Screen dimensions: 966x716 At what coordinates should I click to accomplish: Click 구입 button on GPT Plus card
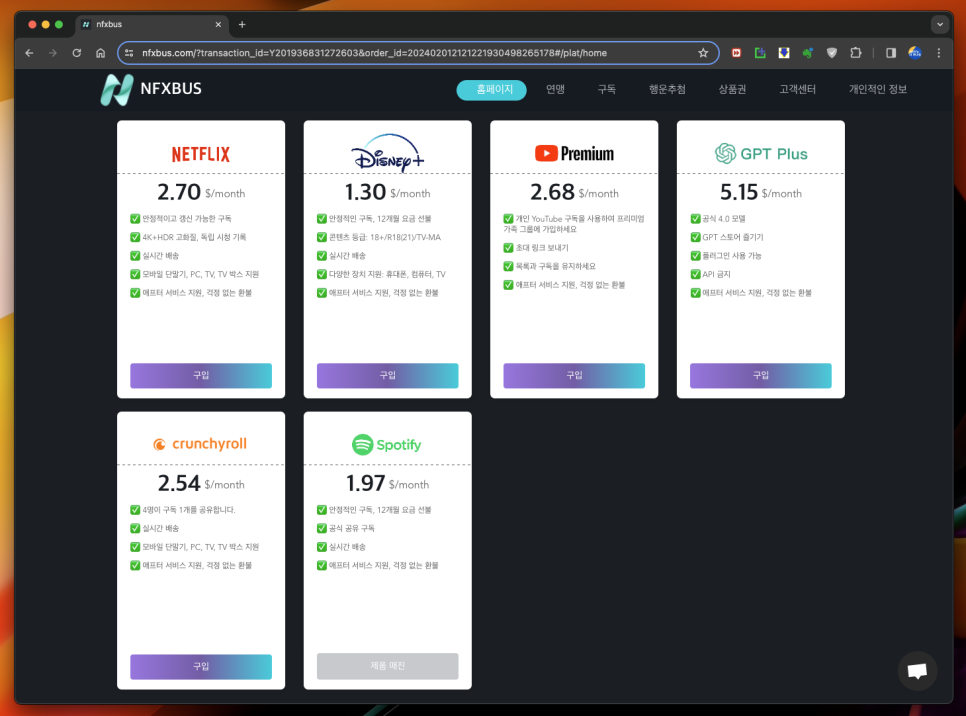point(761,375)
